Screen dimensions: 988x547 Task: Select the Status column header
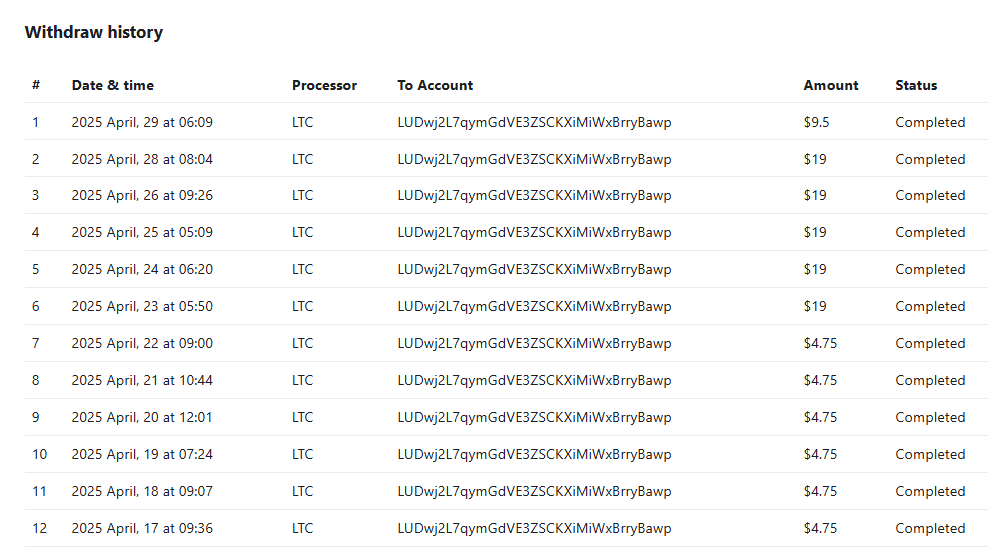tap(916, 85)
